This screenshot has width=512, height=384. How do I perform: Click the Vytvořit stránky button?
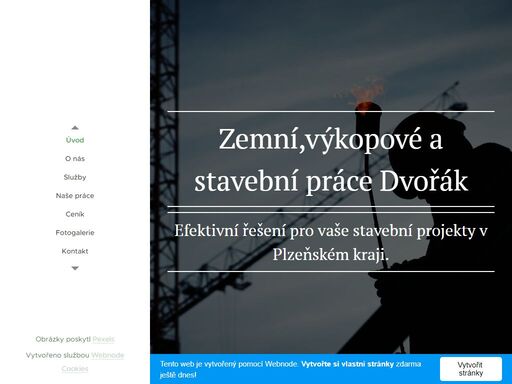pyautogui.click(x=471, y=369)
